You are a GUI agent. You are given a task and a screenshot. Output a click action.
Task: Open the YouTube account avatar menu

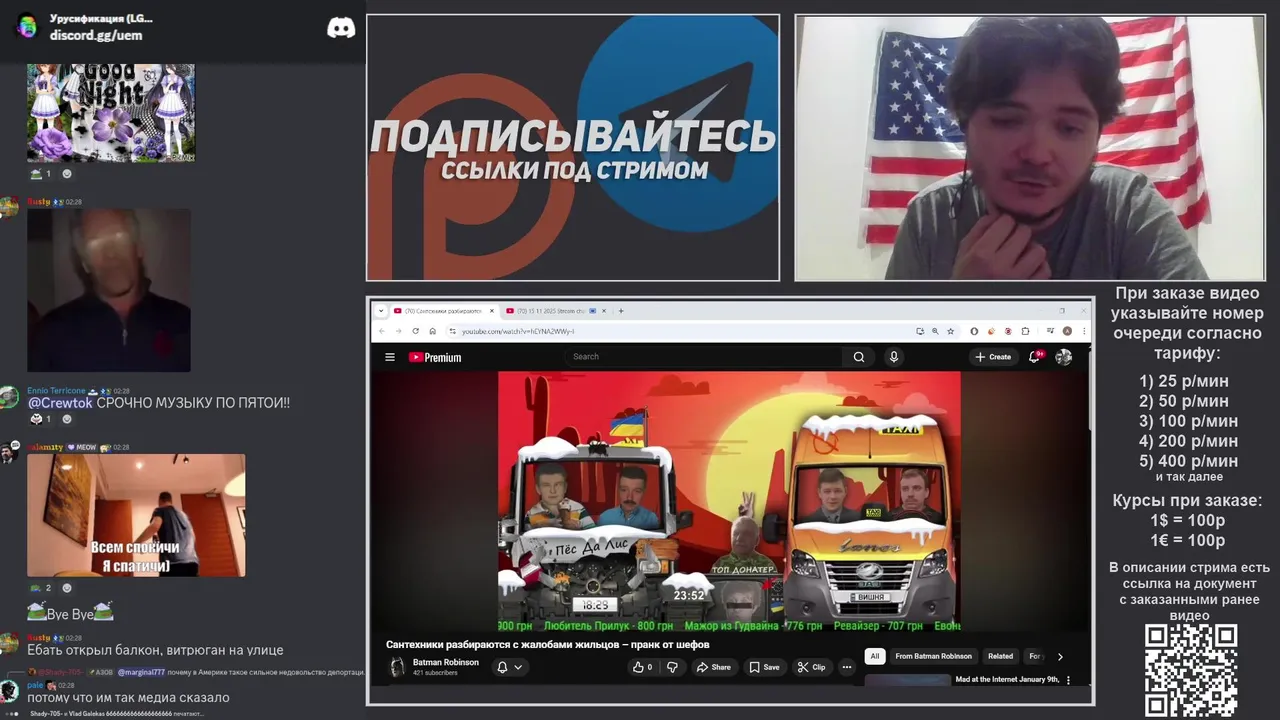(1064, 357)
